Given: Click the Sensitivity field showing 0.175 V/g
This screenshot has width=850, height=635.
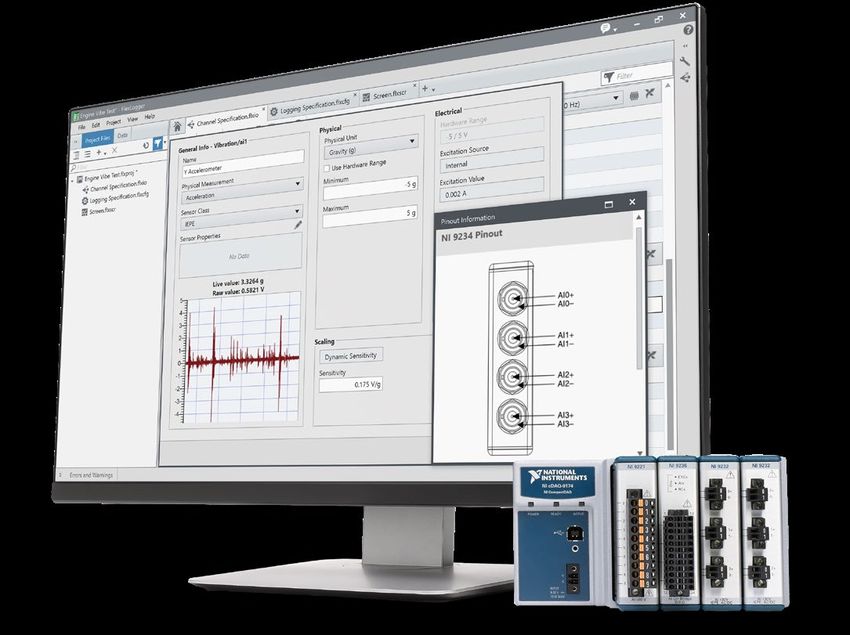Looking at the screenshot, I should click(x=351, y=384).
